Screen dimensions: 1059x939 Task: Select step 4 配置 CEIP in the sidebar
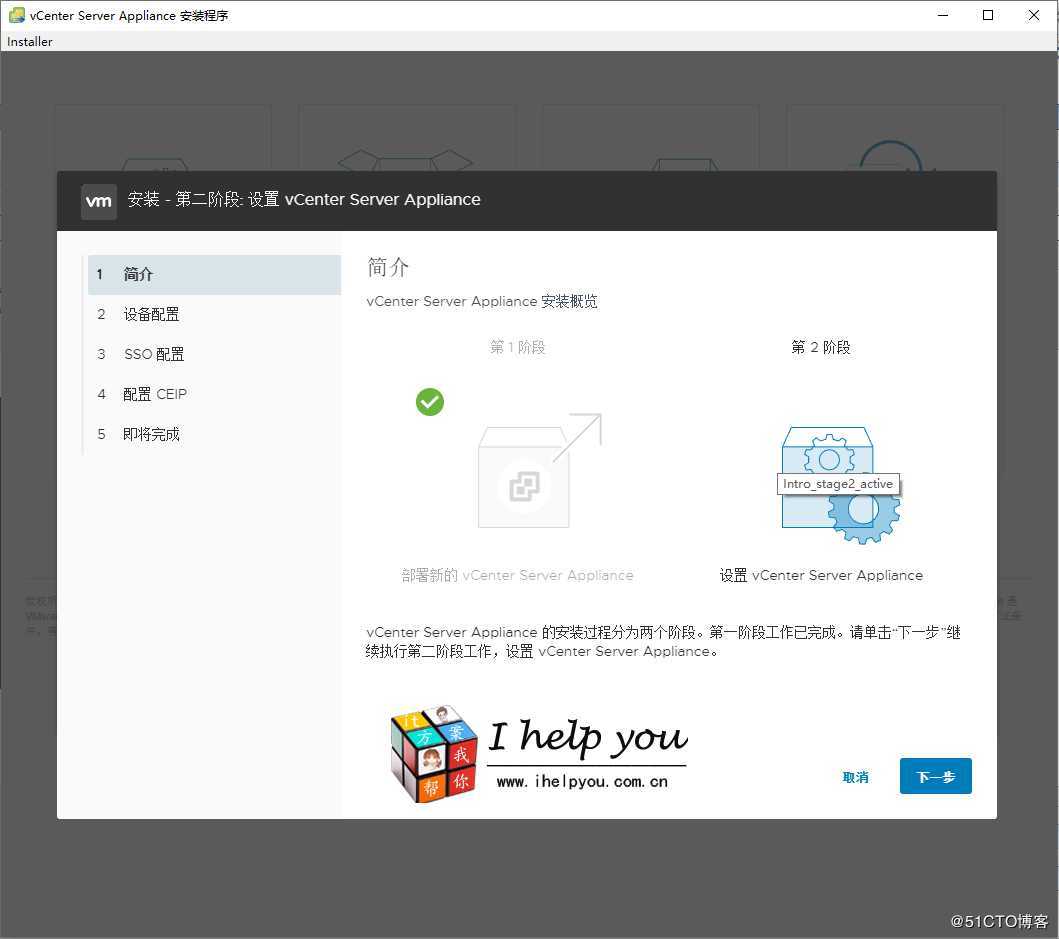click(x=214, y=394)
